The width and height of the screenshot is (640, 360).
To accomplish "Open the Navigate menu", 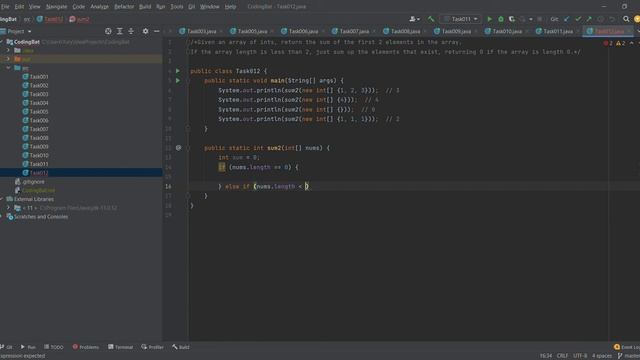I will [56, 7].
